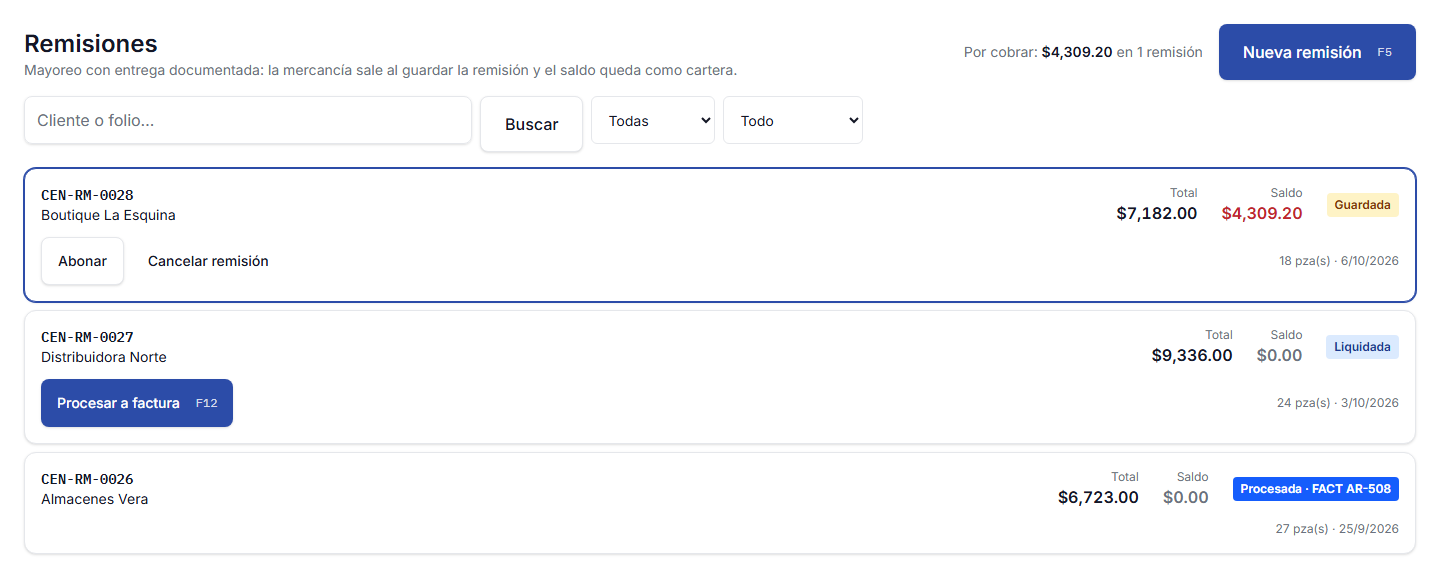Click the Procesada · FACT AR-508 badge
This screenshot has width=1440, height=562.
pyautogui.click(x=1315, y=489)
